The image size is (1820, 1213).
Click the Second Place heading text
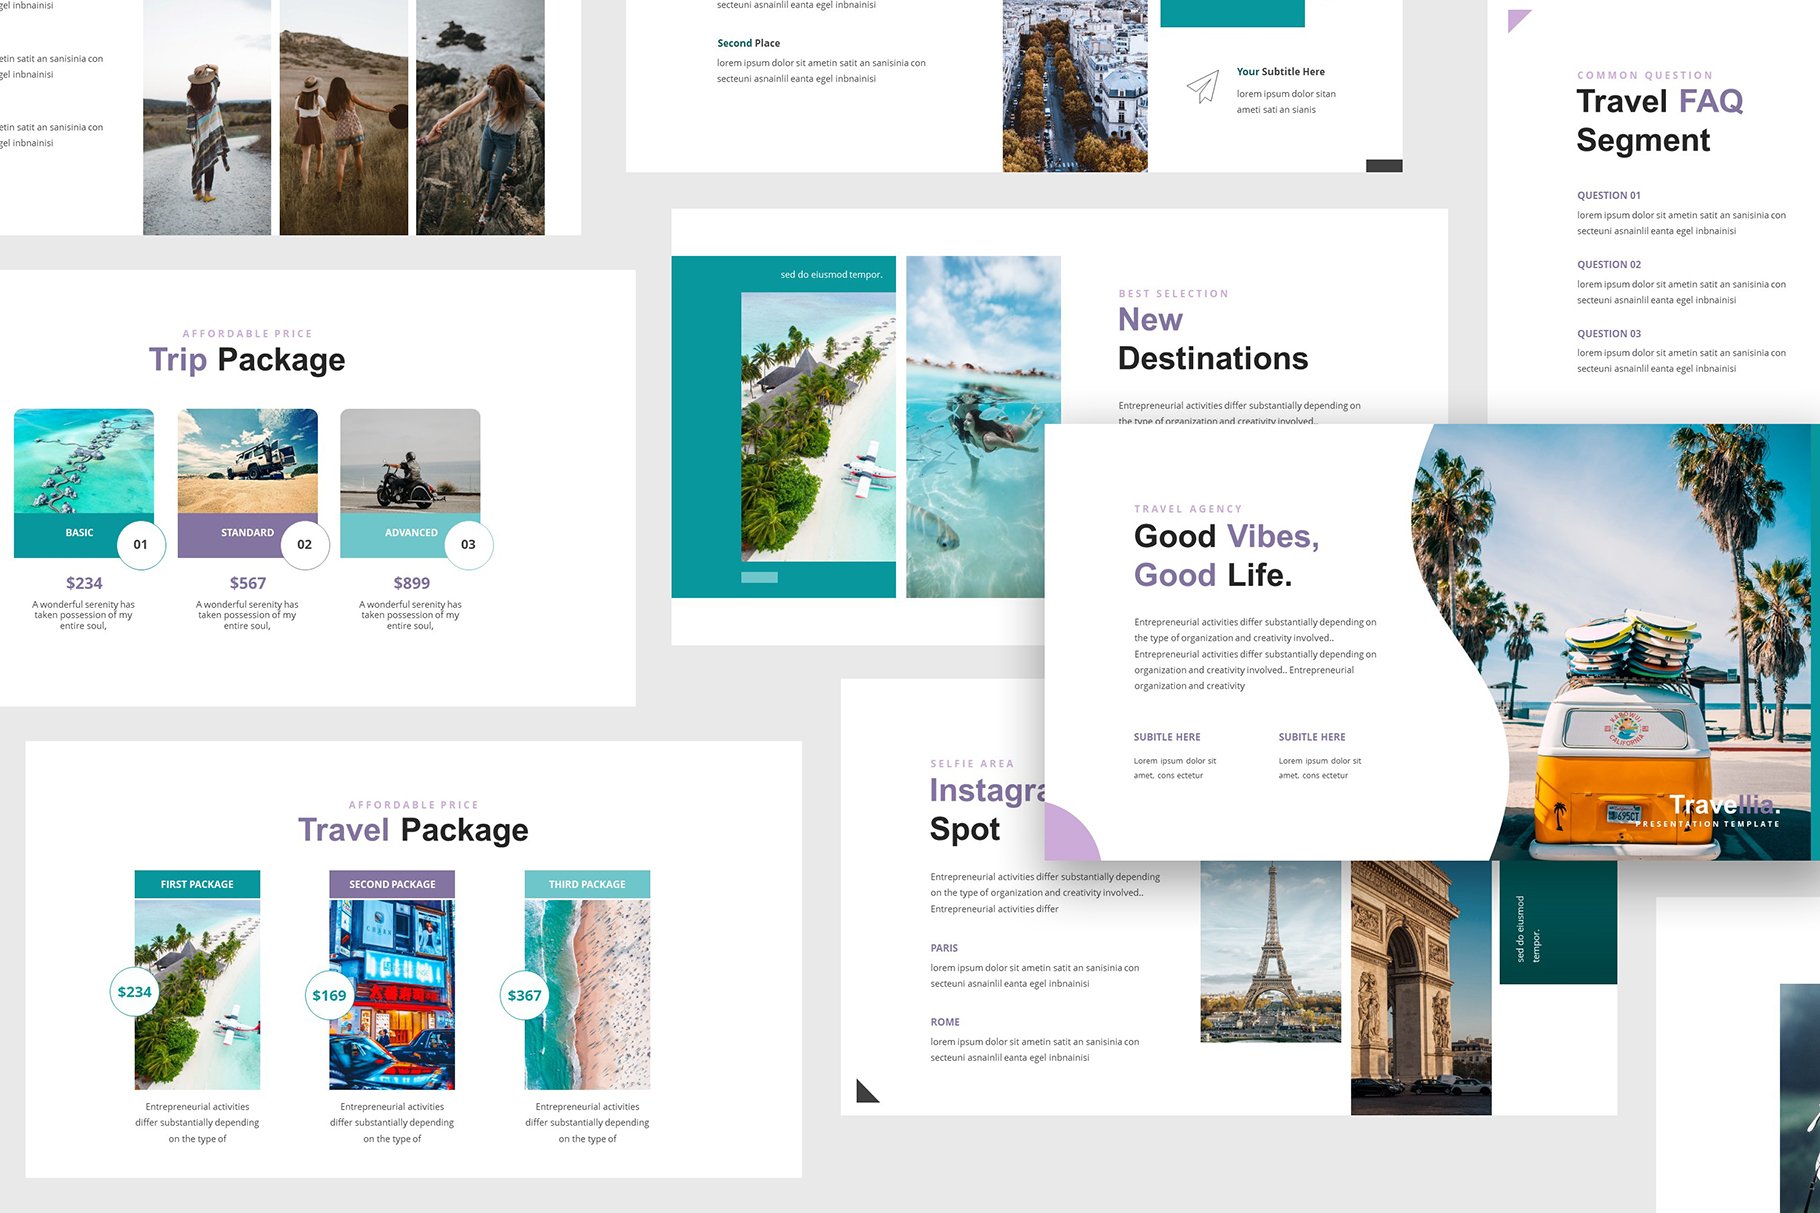(748, 43)
